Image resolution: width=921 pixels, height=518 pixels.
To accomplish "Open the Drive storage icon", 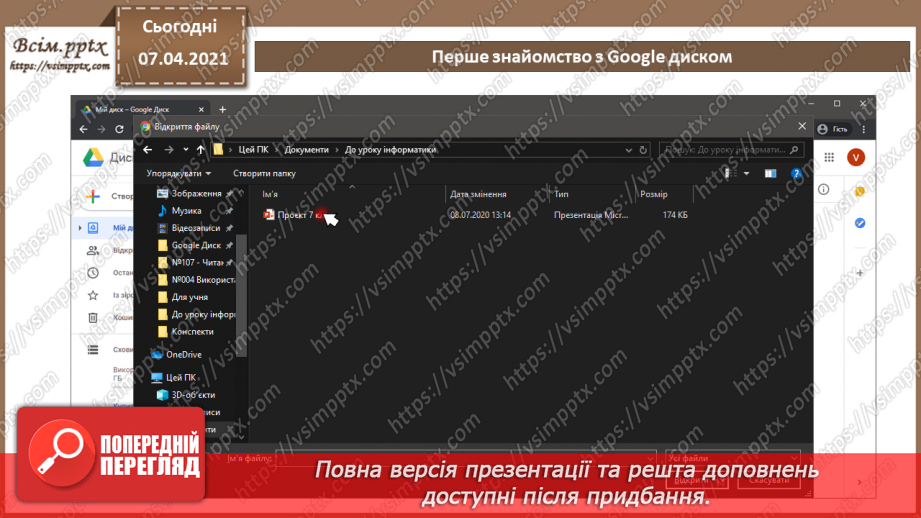I will 93,349.
